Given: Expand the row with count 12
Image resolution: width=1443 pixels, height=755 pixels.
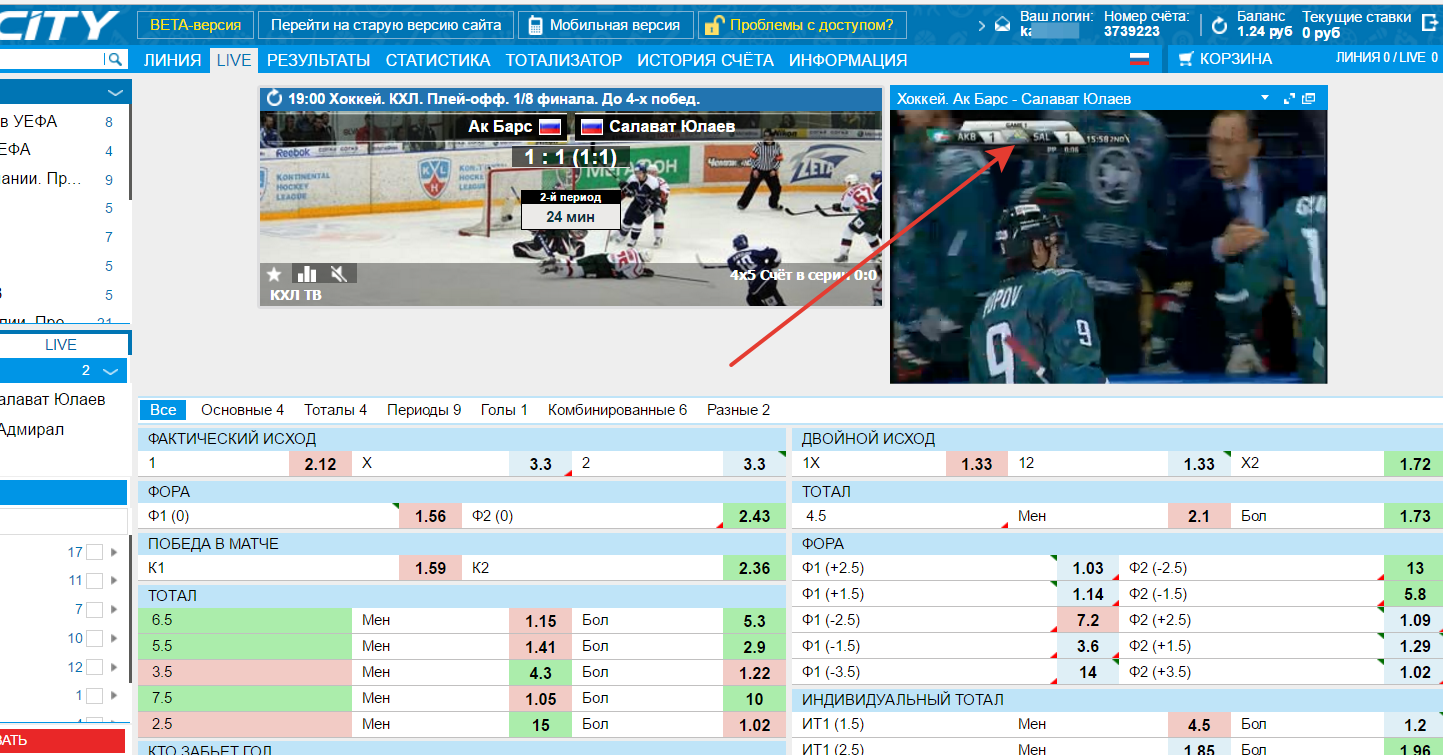Looking at the screenshot, I should coord(114,667).
